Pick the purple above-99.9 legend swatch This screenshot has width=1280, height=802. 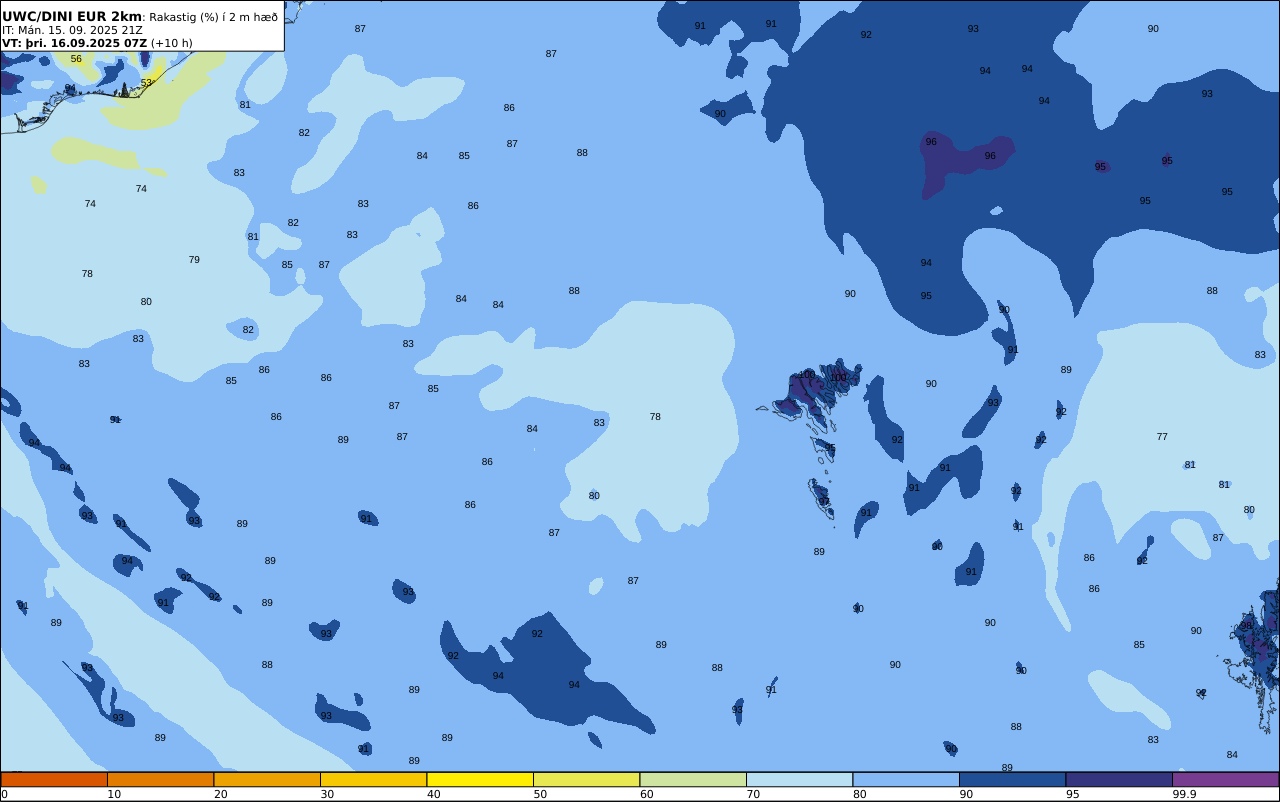(x=1225, y=779)
